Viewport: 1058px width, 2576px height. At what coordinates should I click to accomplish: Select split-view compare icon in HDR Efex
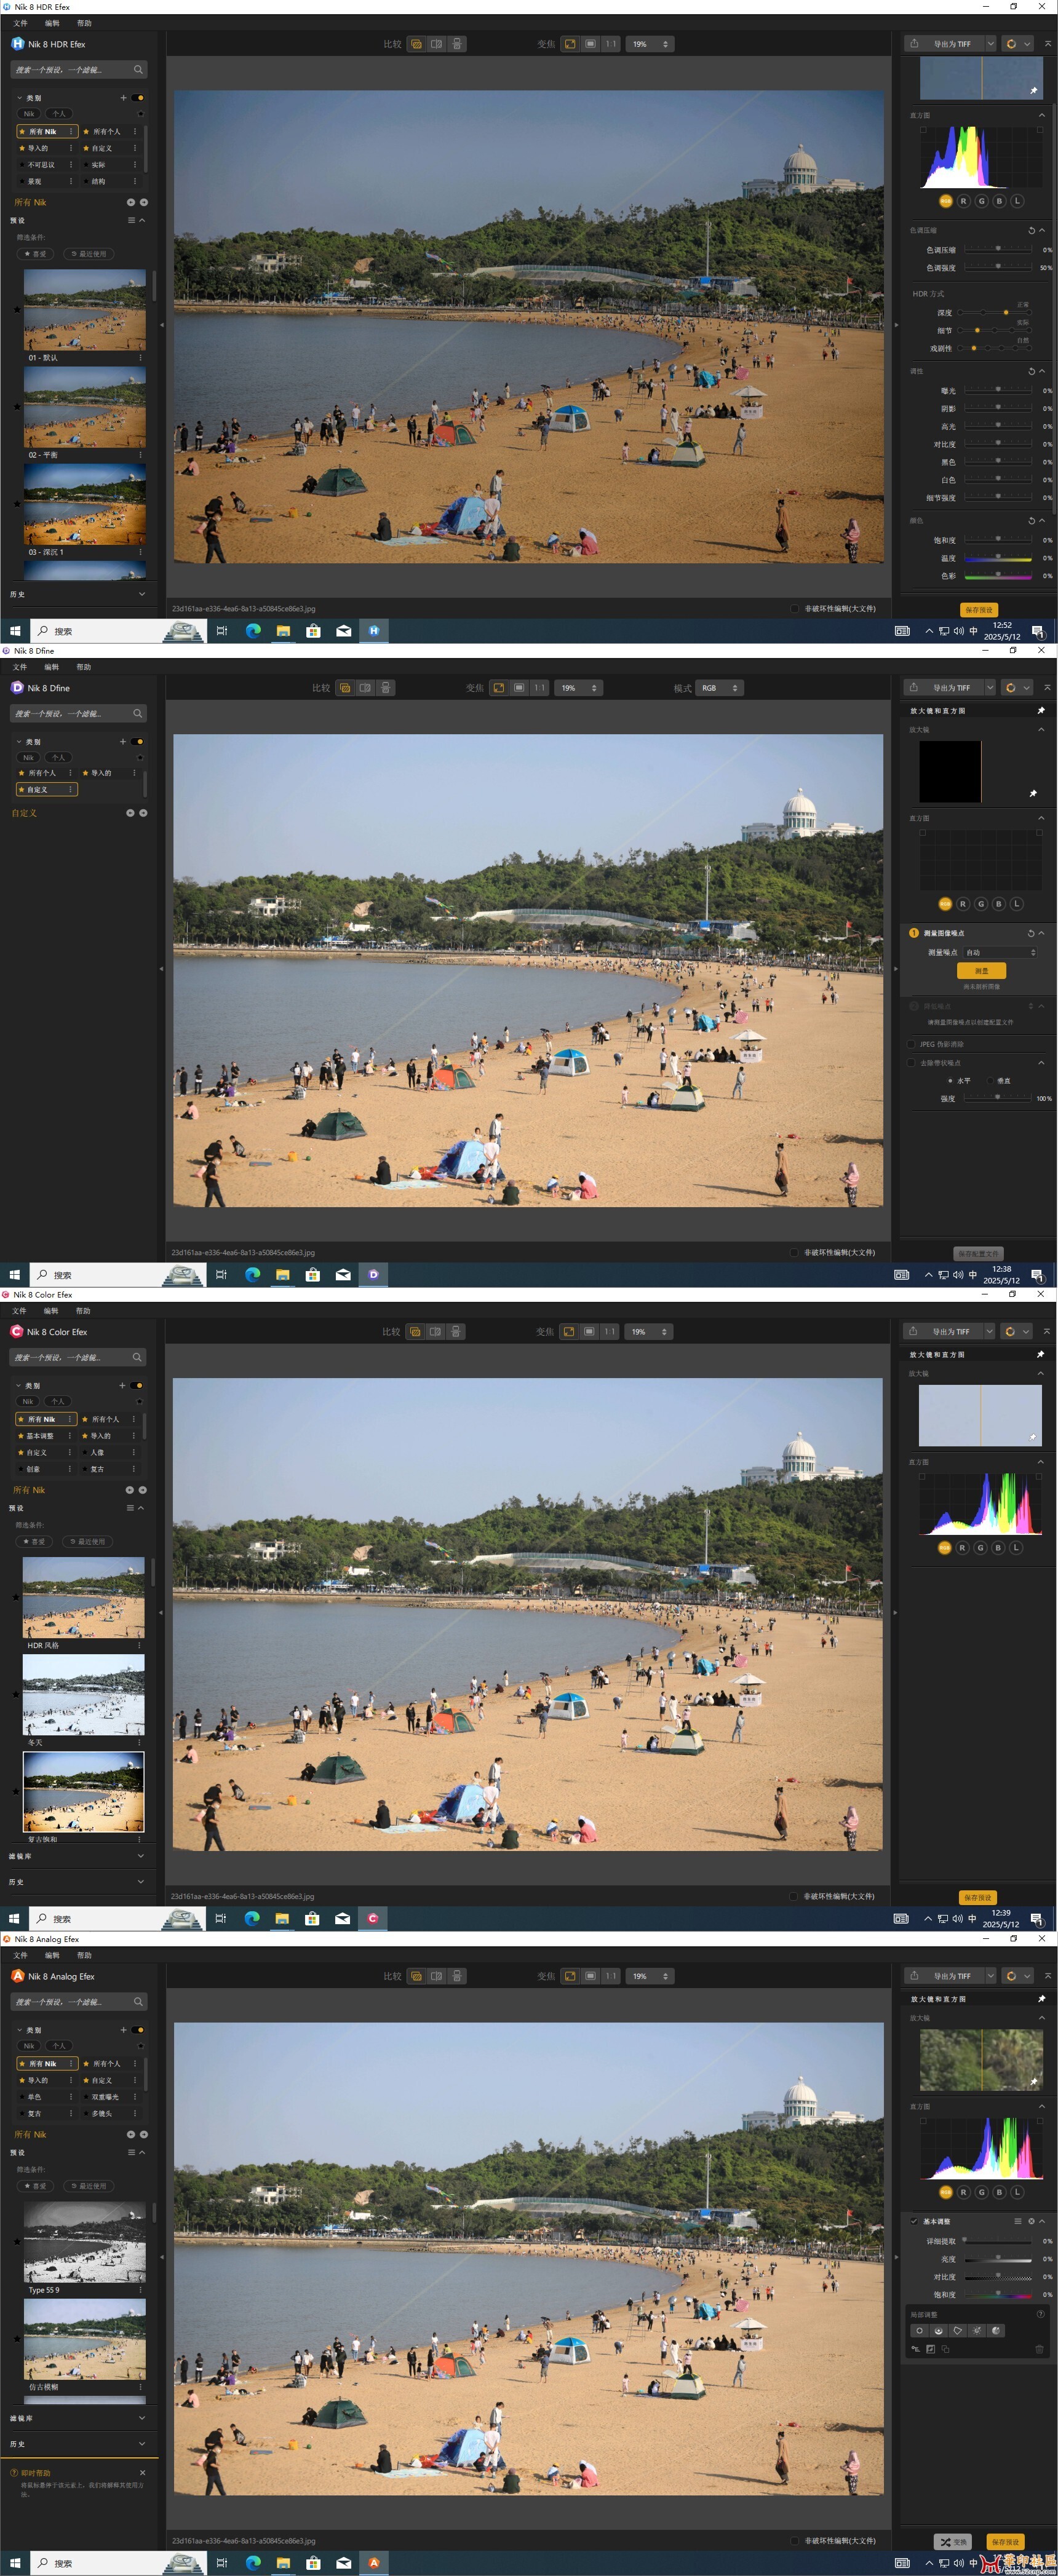coord(457,44)
